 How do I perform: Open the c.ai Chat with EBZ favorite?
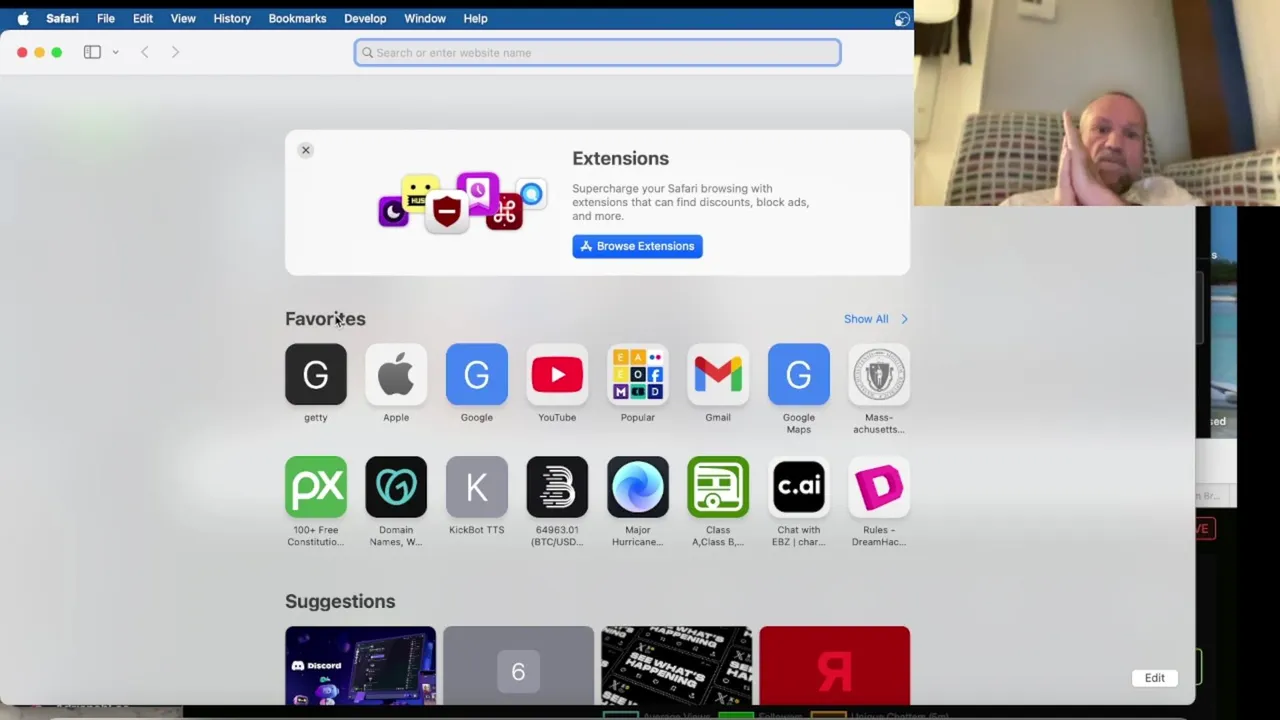(x=798, y=487)
